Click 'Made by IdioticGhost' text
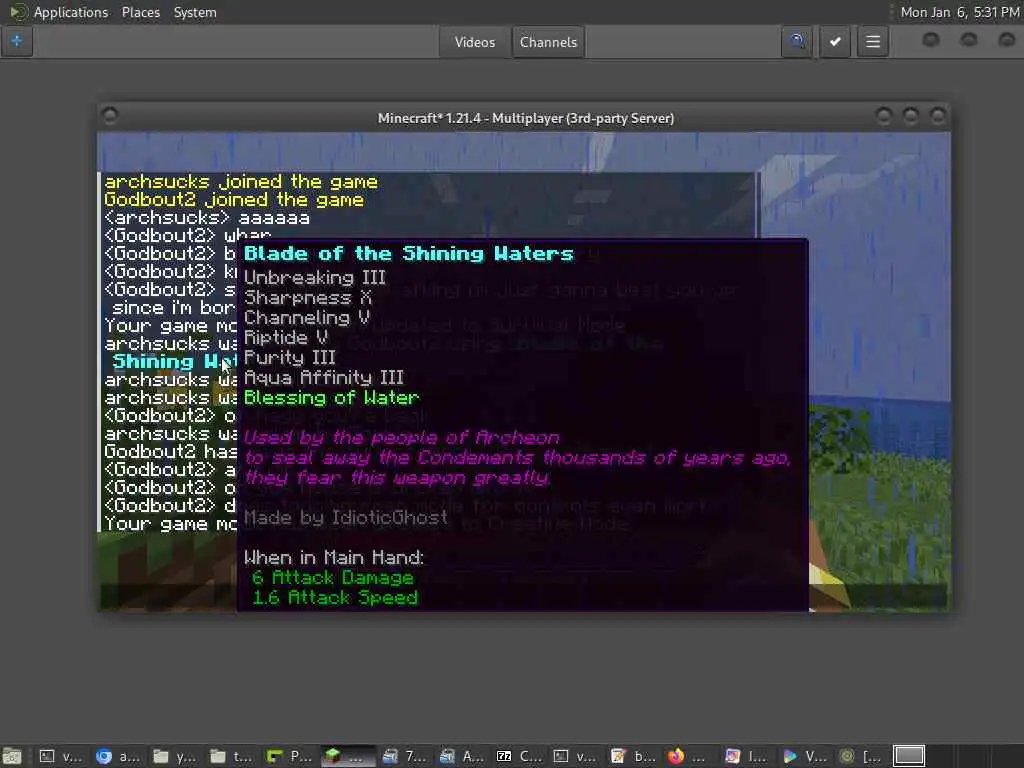1024x768 pixels. (345, 518)
